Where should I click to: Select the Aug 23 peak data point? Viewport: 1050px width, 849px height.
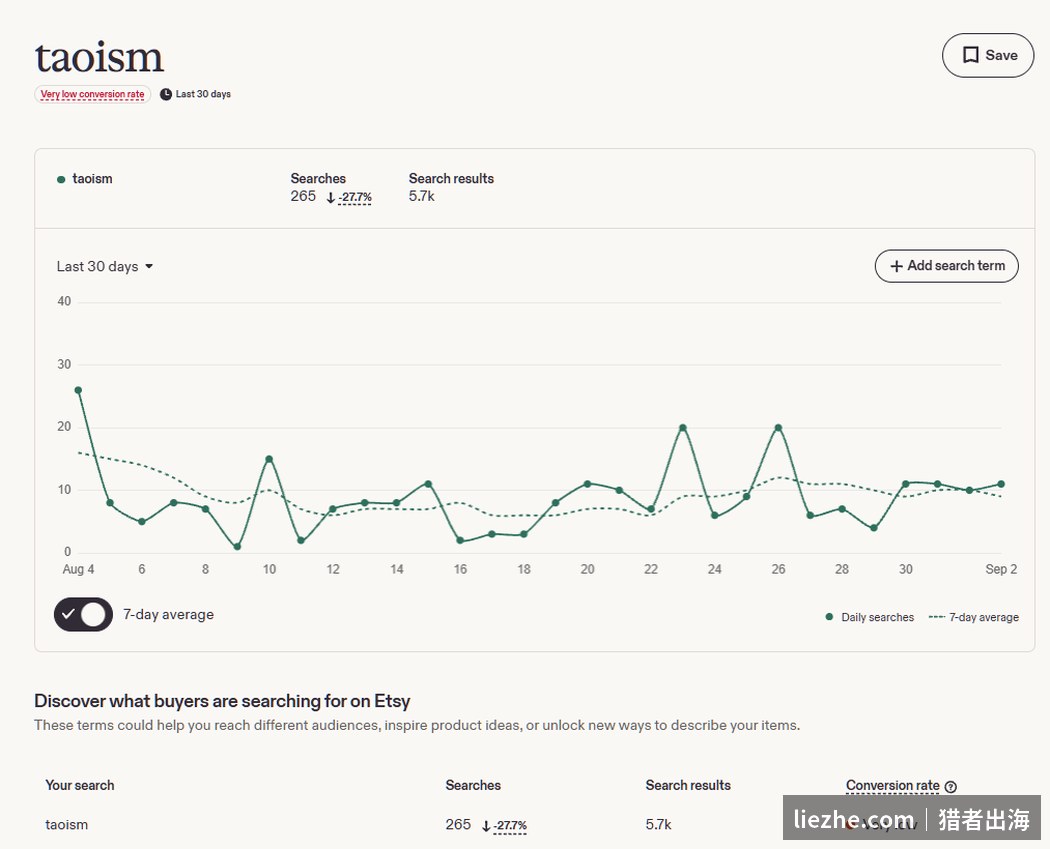[x=683, y=428]
